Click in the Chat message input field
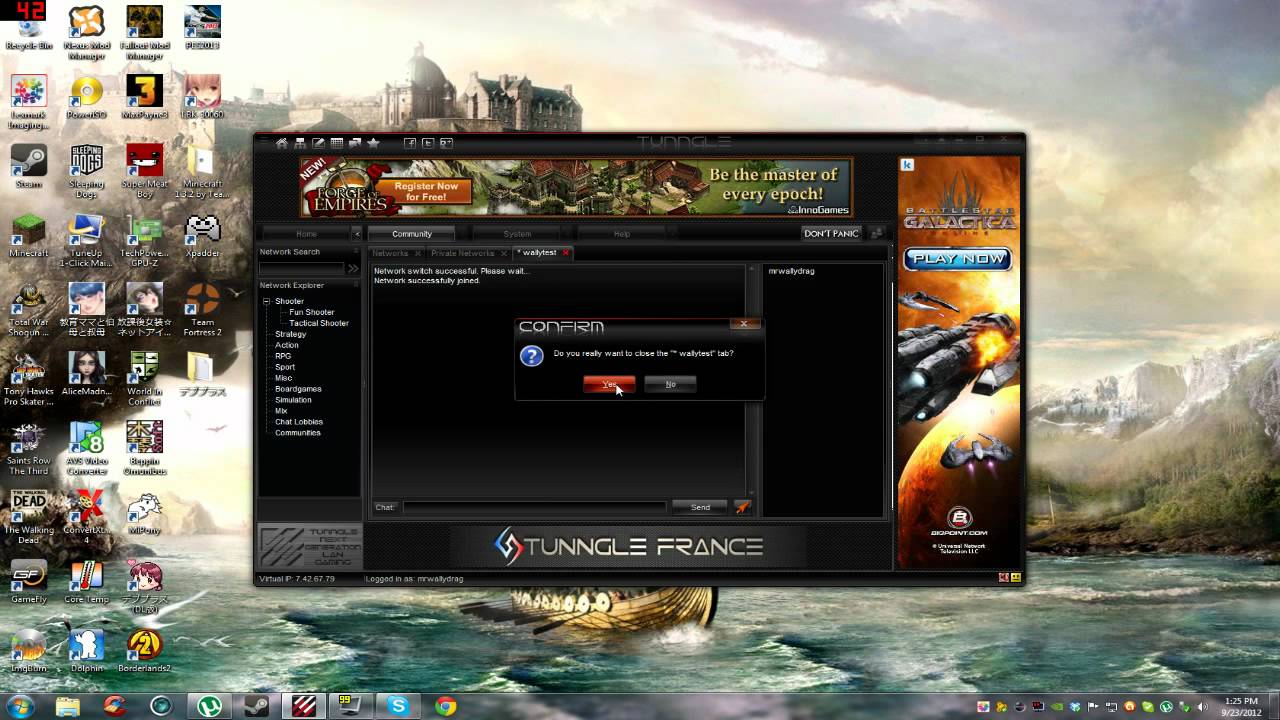The image size is (1280, 720). coord(534,507)
